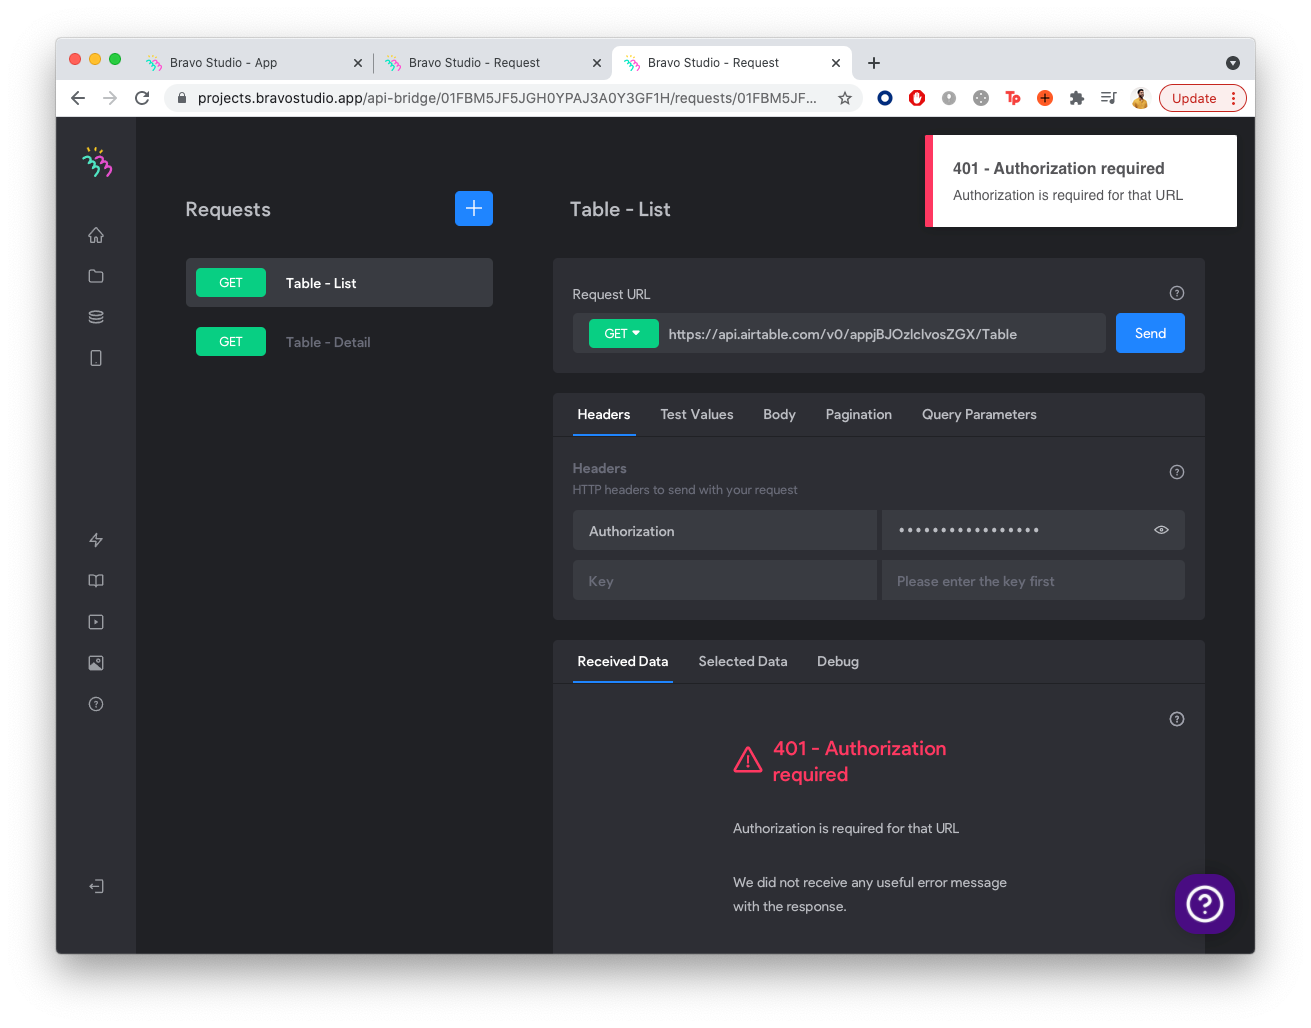The height and width of the screenshot is (1028, 1311).
Task: Click the Received Data help icon
Action: (1177, 719)
